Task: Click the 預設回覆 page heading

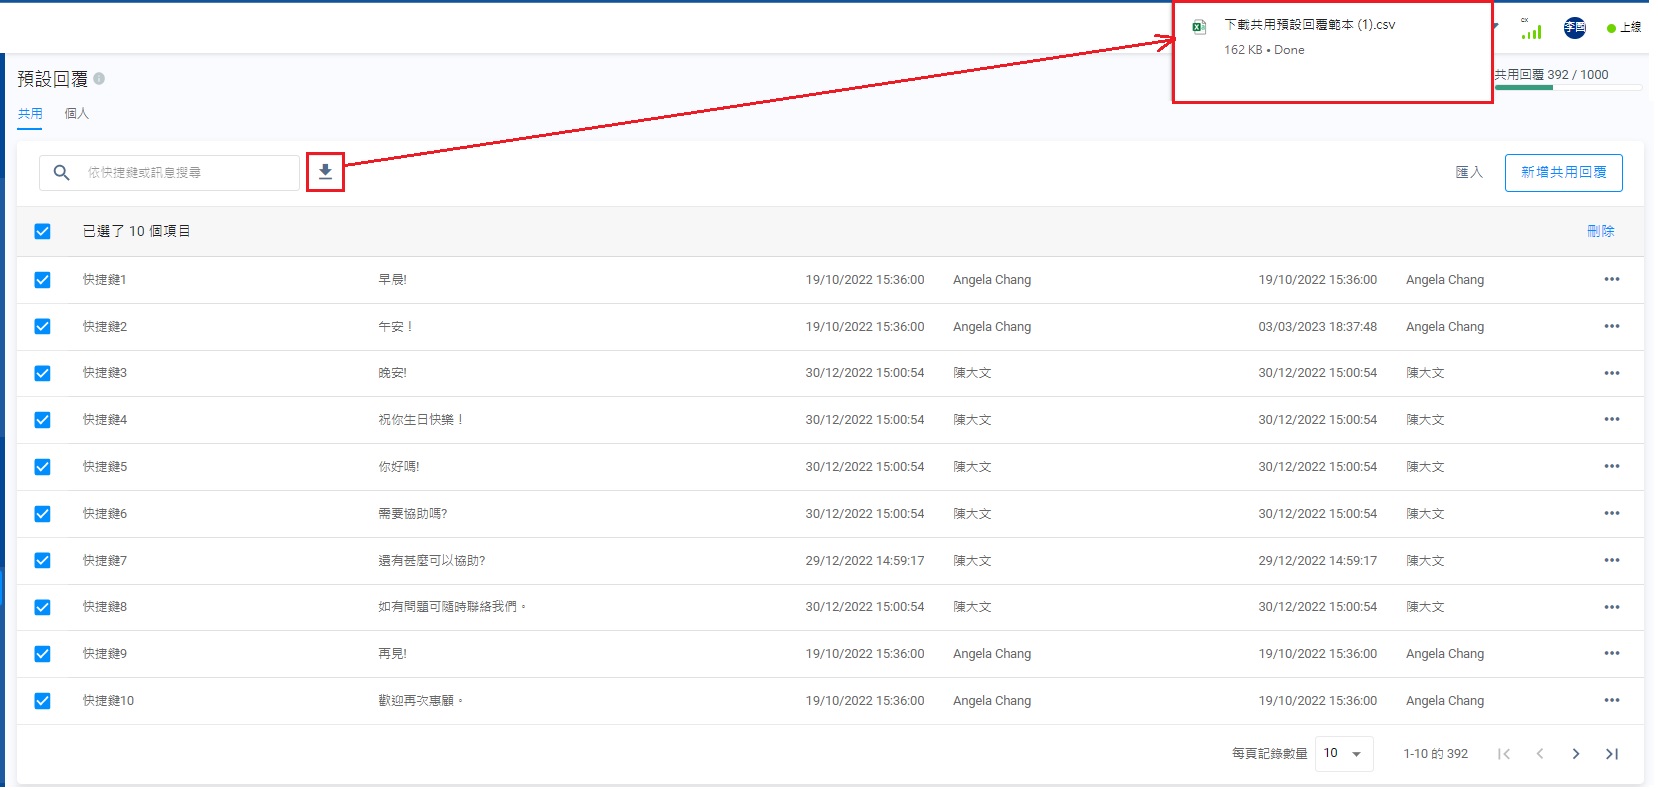Action: pos(53,79)
